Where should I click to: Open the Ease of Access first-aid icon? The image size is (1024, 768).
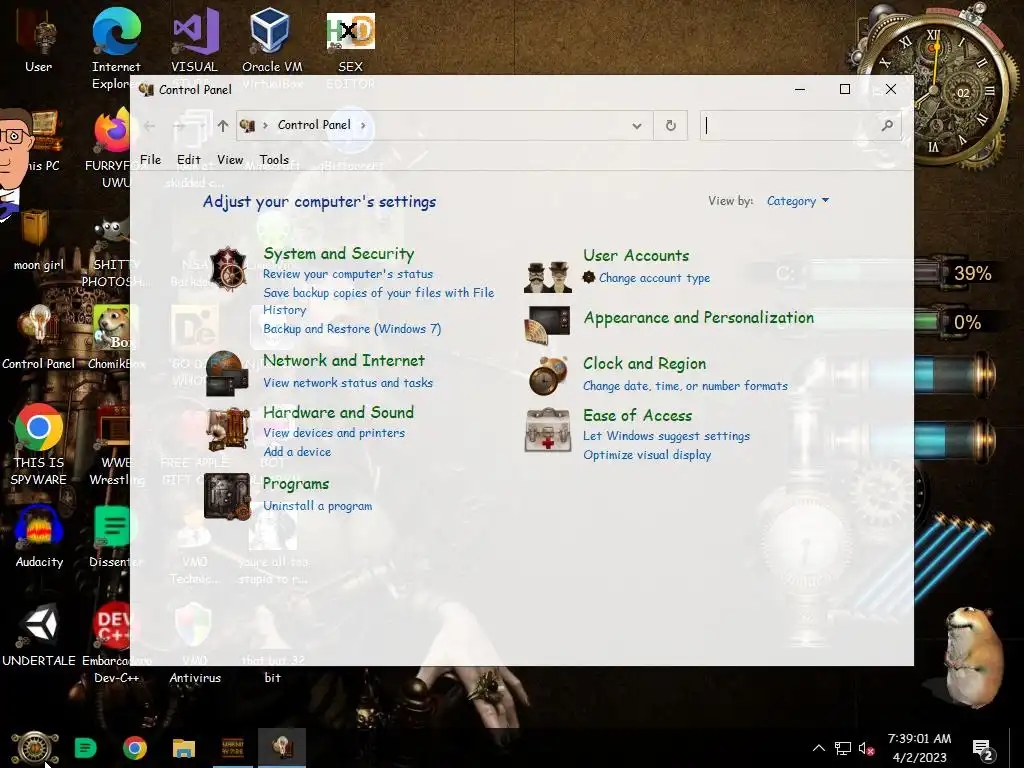point(548,430)
